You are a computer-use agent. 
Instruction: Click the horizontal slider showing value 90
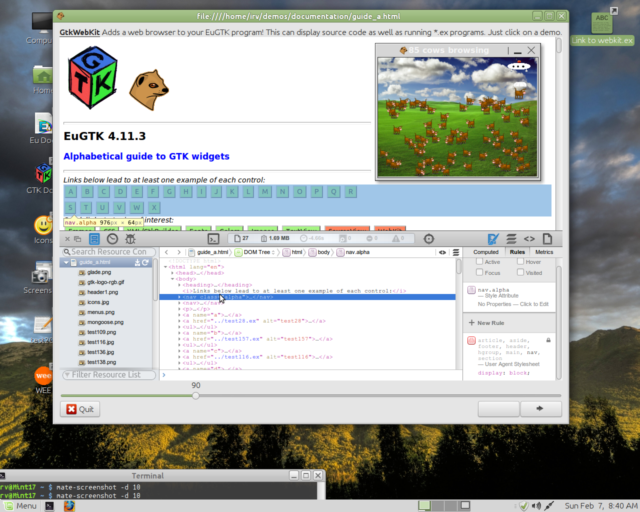pos(195,396)
